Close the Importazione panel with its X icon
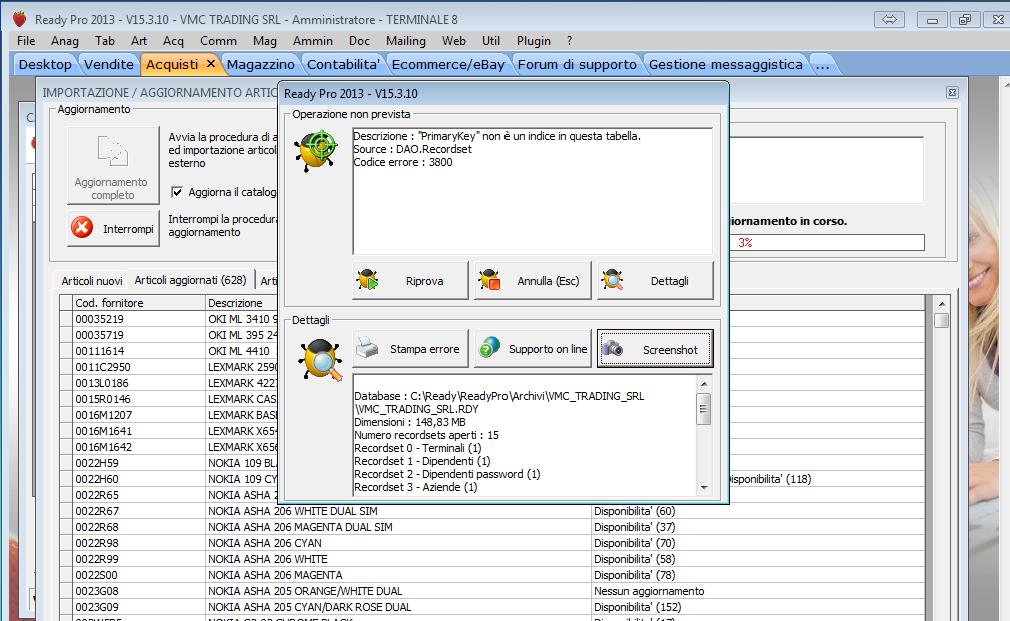 click(x=952, y=93)
